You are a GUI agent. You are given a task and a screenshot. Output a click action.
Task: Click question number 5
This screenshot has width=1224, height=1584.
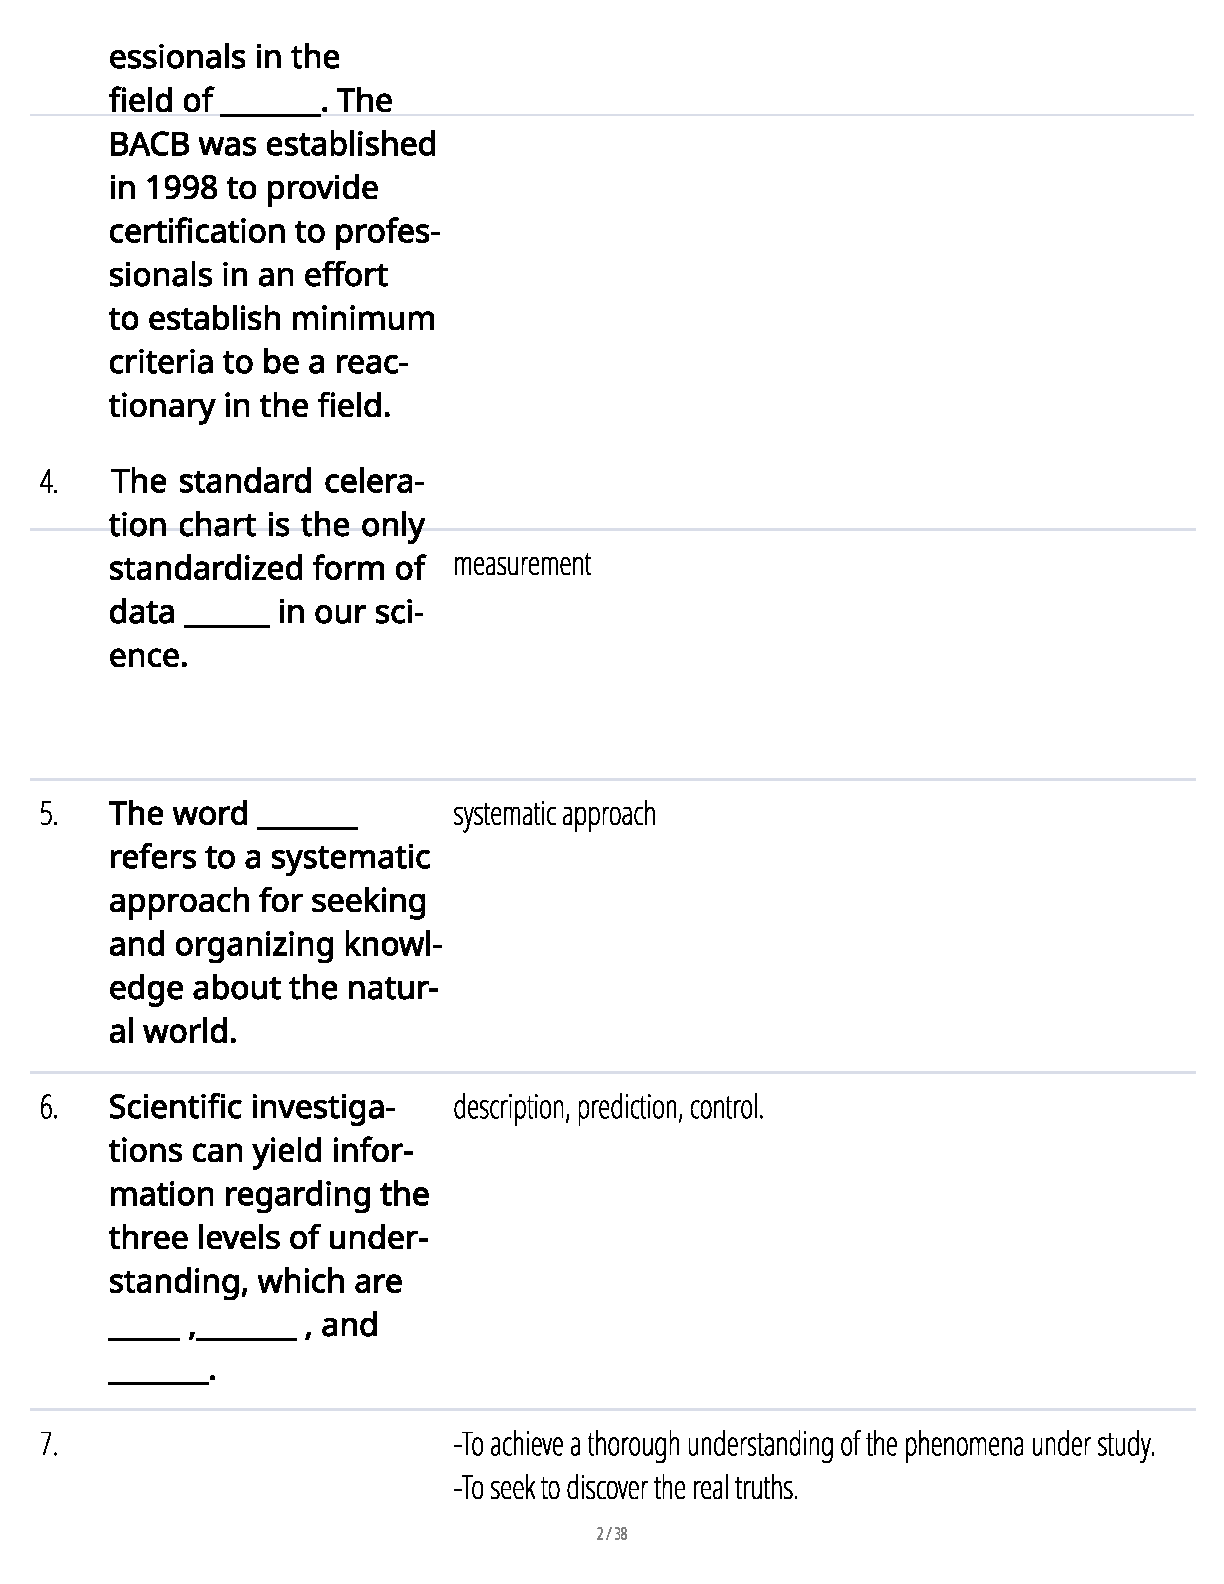click(x=48, y=815)
